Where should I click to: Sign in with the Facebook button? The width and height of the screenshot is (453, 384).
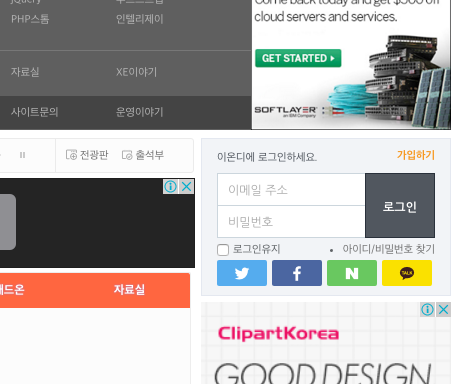pos(297,273)
